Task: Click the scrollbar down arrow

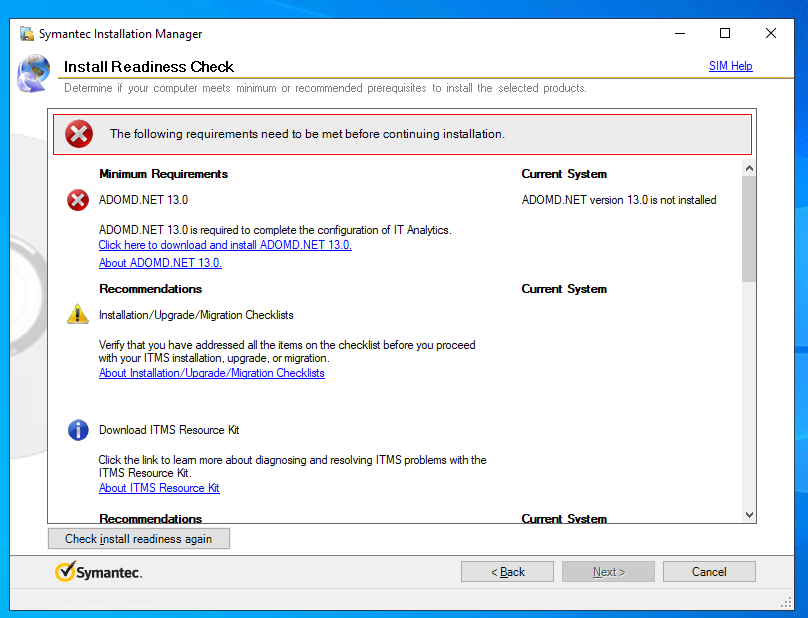Action: point(748,513)
